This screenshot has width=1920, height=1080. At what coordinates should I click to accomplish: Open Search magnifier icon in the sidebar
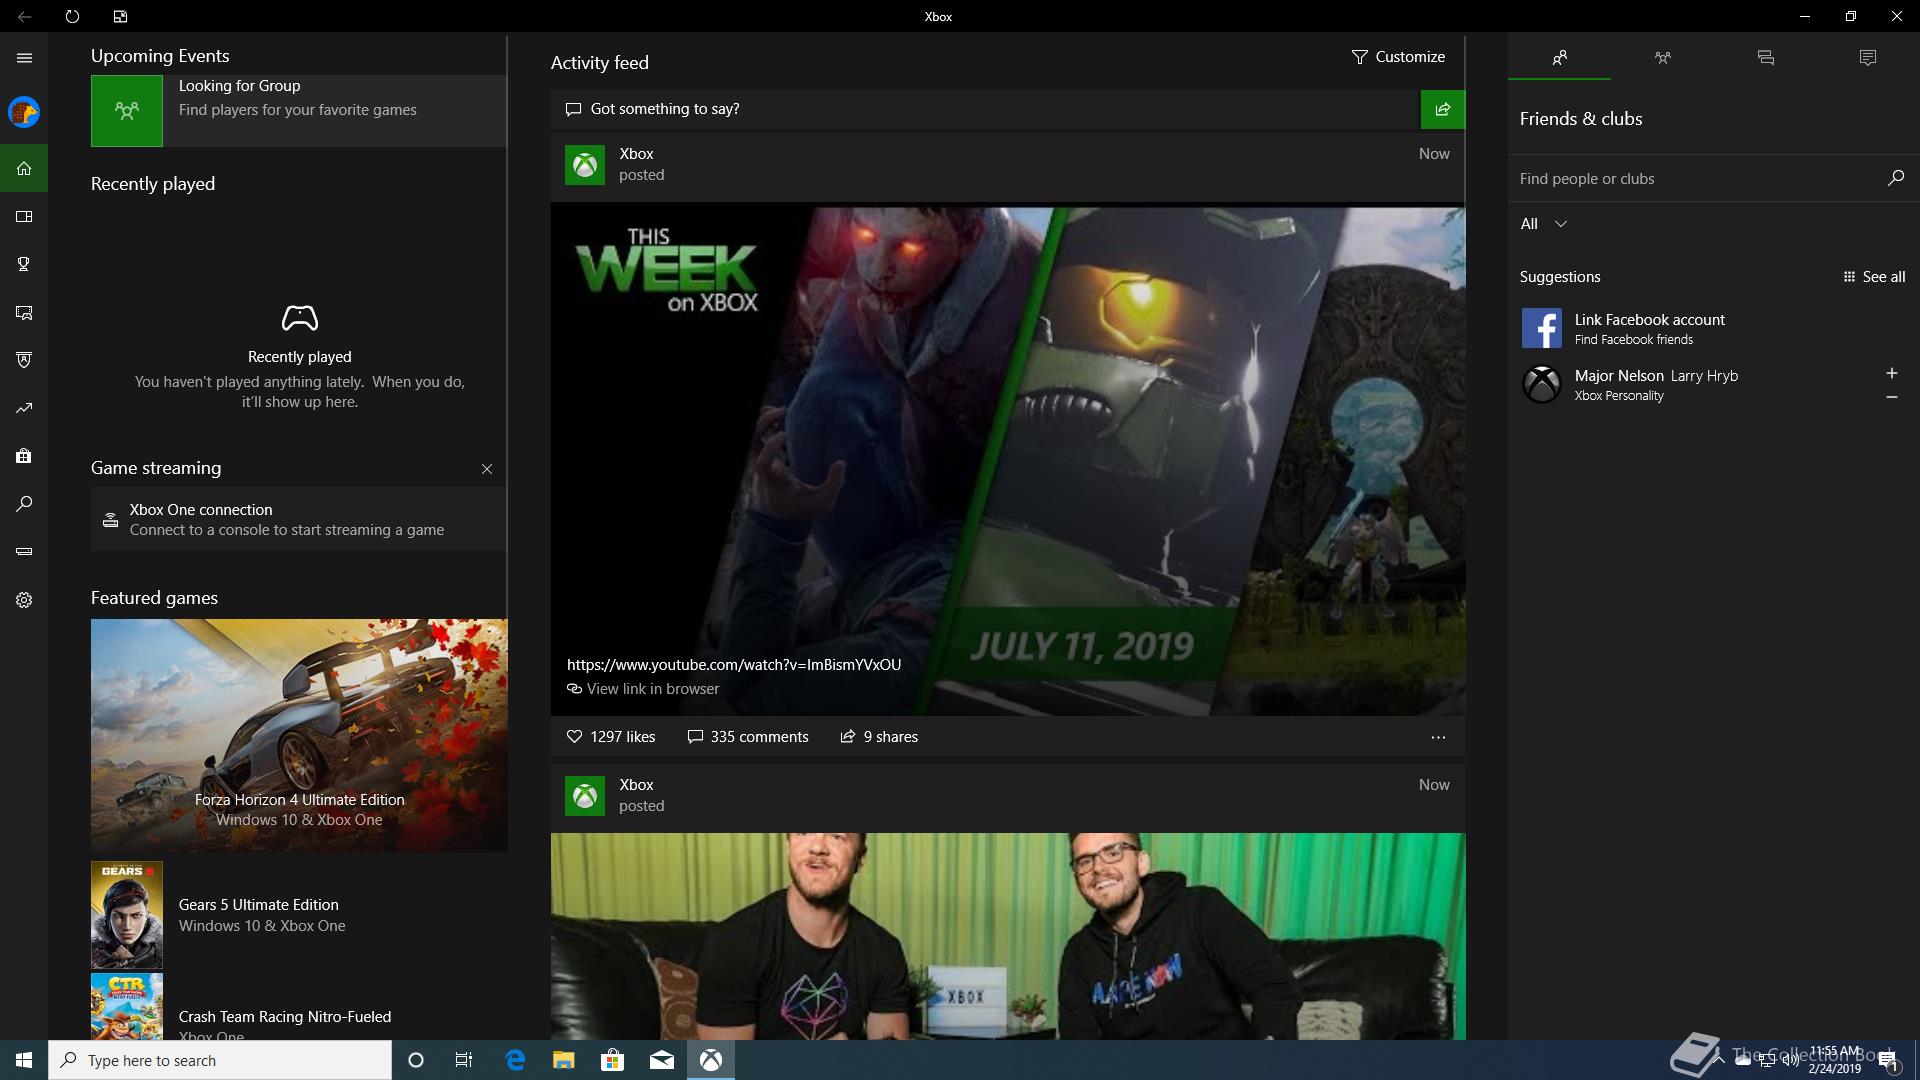click(x=24, y=504)
